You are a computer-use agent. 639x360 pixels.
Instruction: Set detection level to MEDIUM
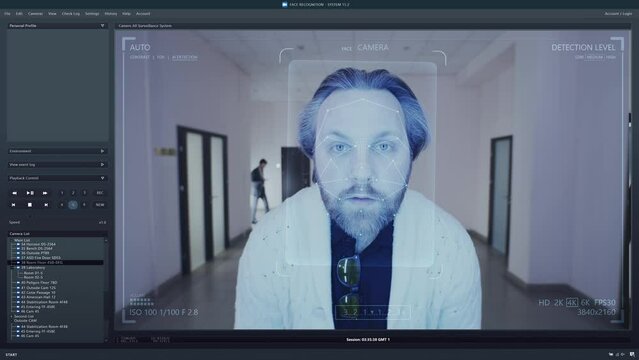(595, 57)
